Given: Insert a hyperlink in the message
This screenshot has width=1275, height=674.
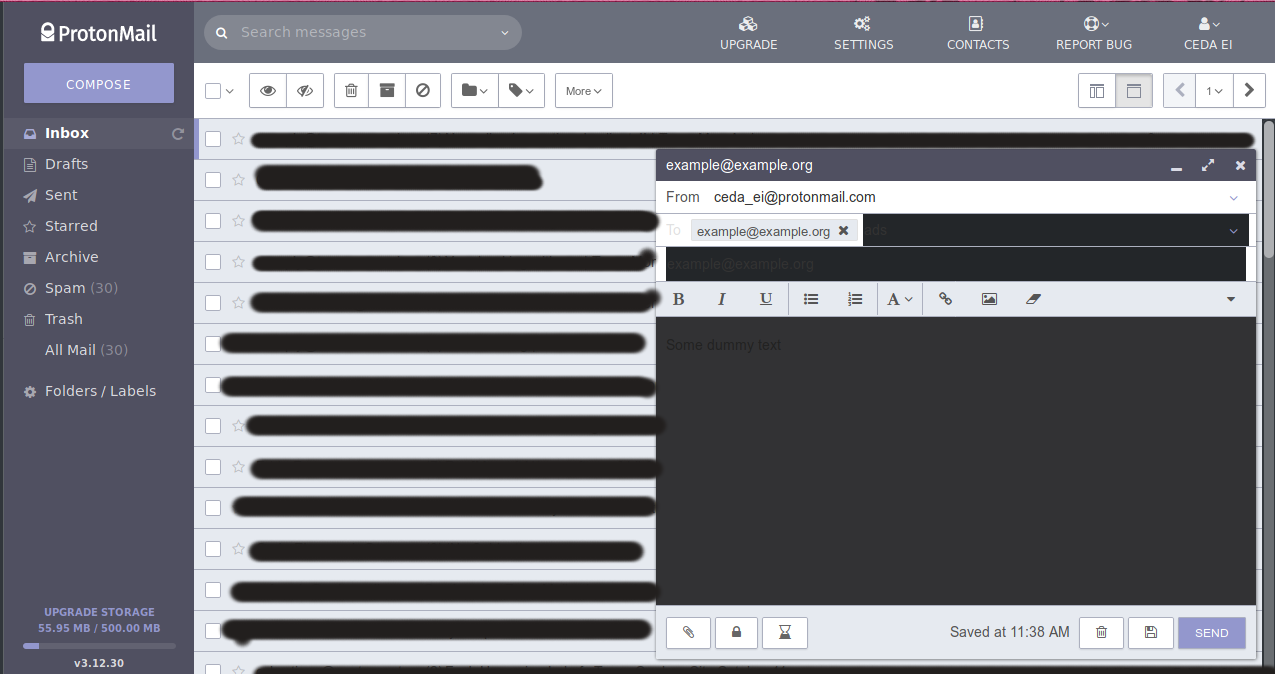Looking at the screenshot, I should 945,299.
